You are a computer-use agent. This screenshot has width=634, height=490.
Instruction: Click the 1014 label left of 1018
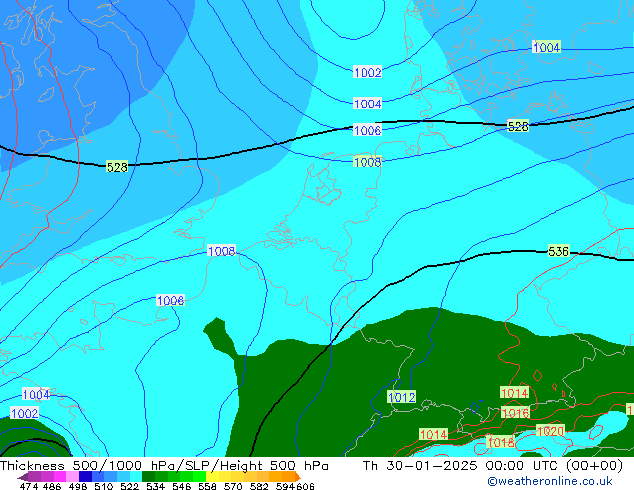point(433,434)
